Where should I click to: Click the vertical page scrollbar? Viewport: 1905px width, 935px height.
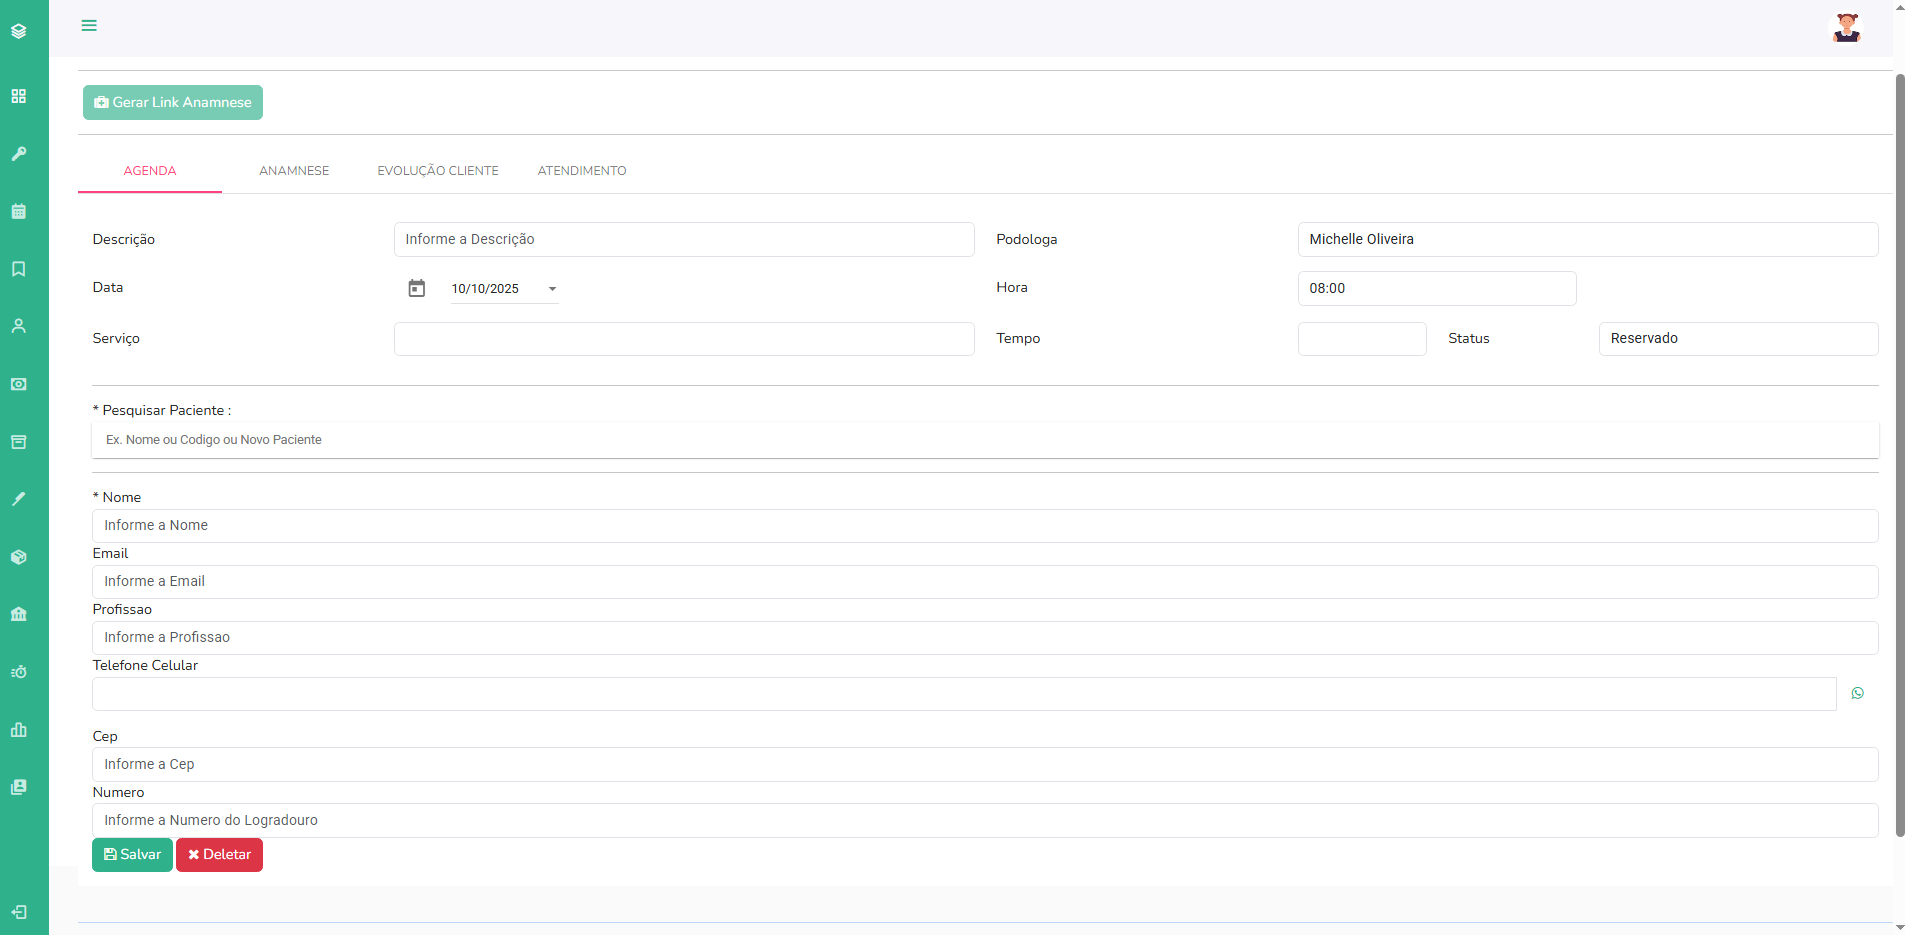pyautogui.click(x=1899, y=450)
